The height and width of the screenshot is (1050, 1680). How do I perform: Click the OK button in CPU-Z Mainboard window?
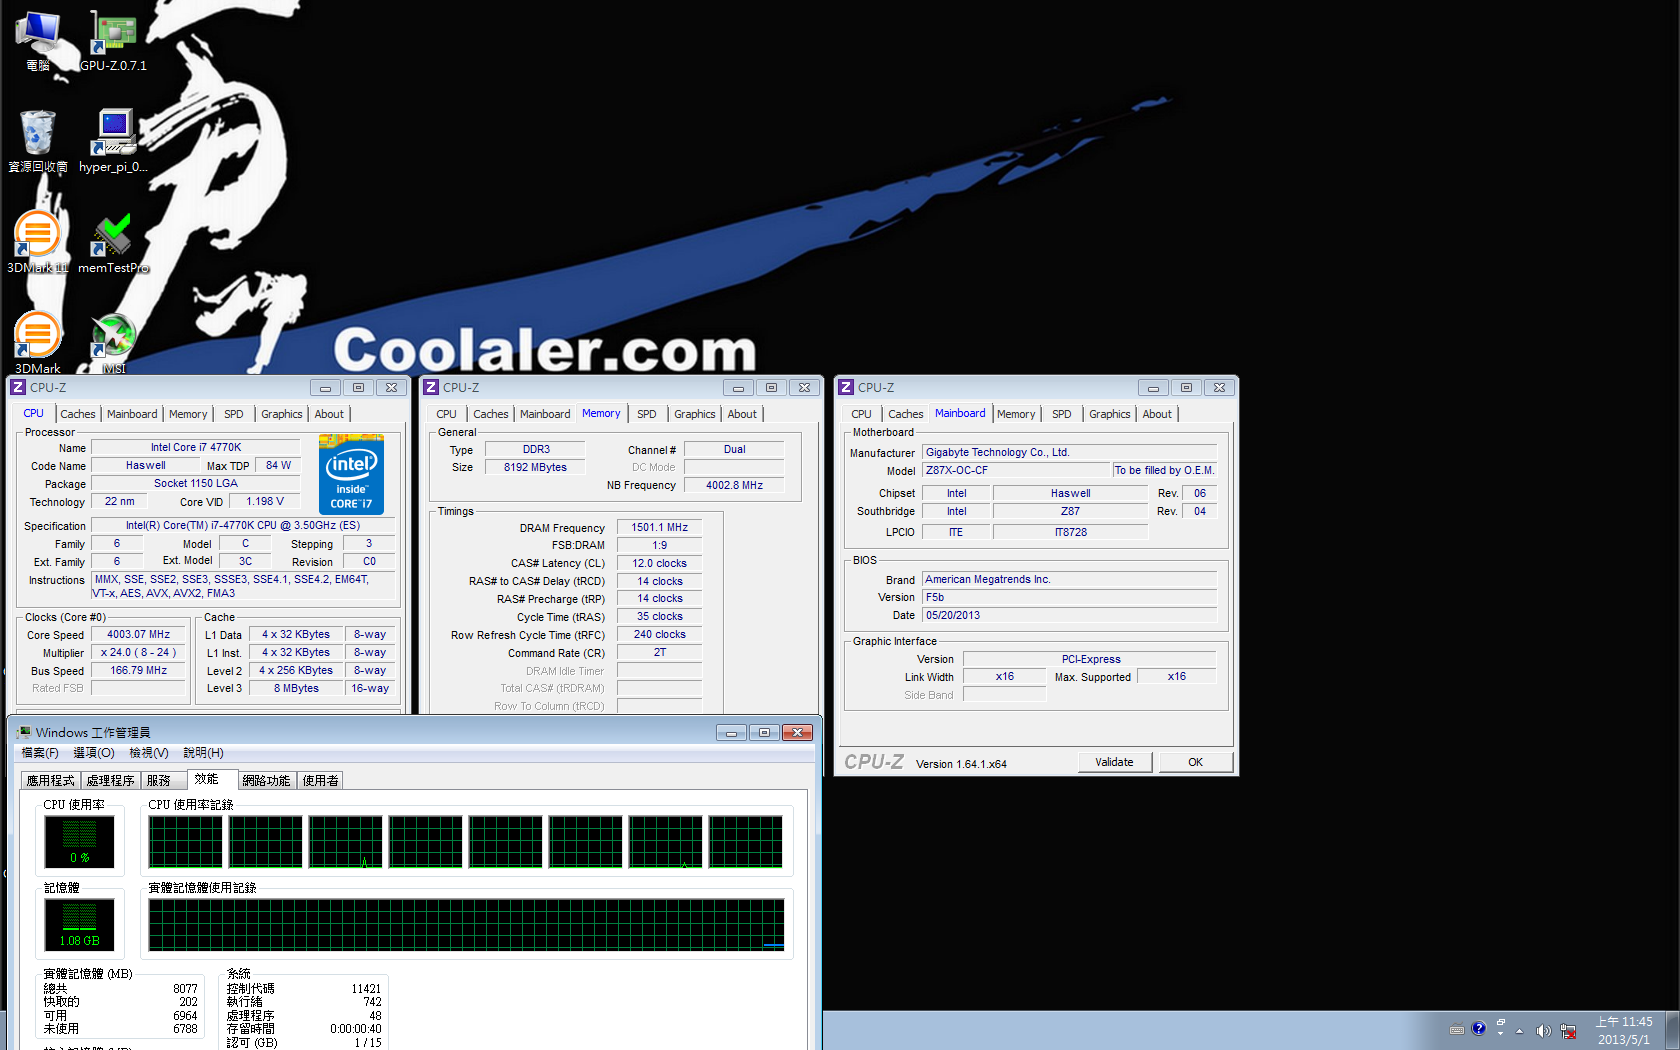pyautogui.click(x=1195, y=762)
